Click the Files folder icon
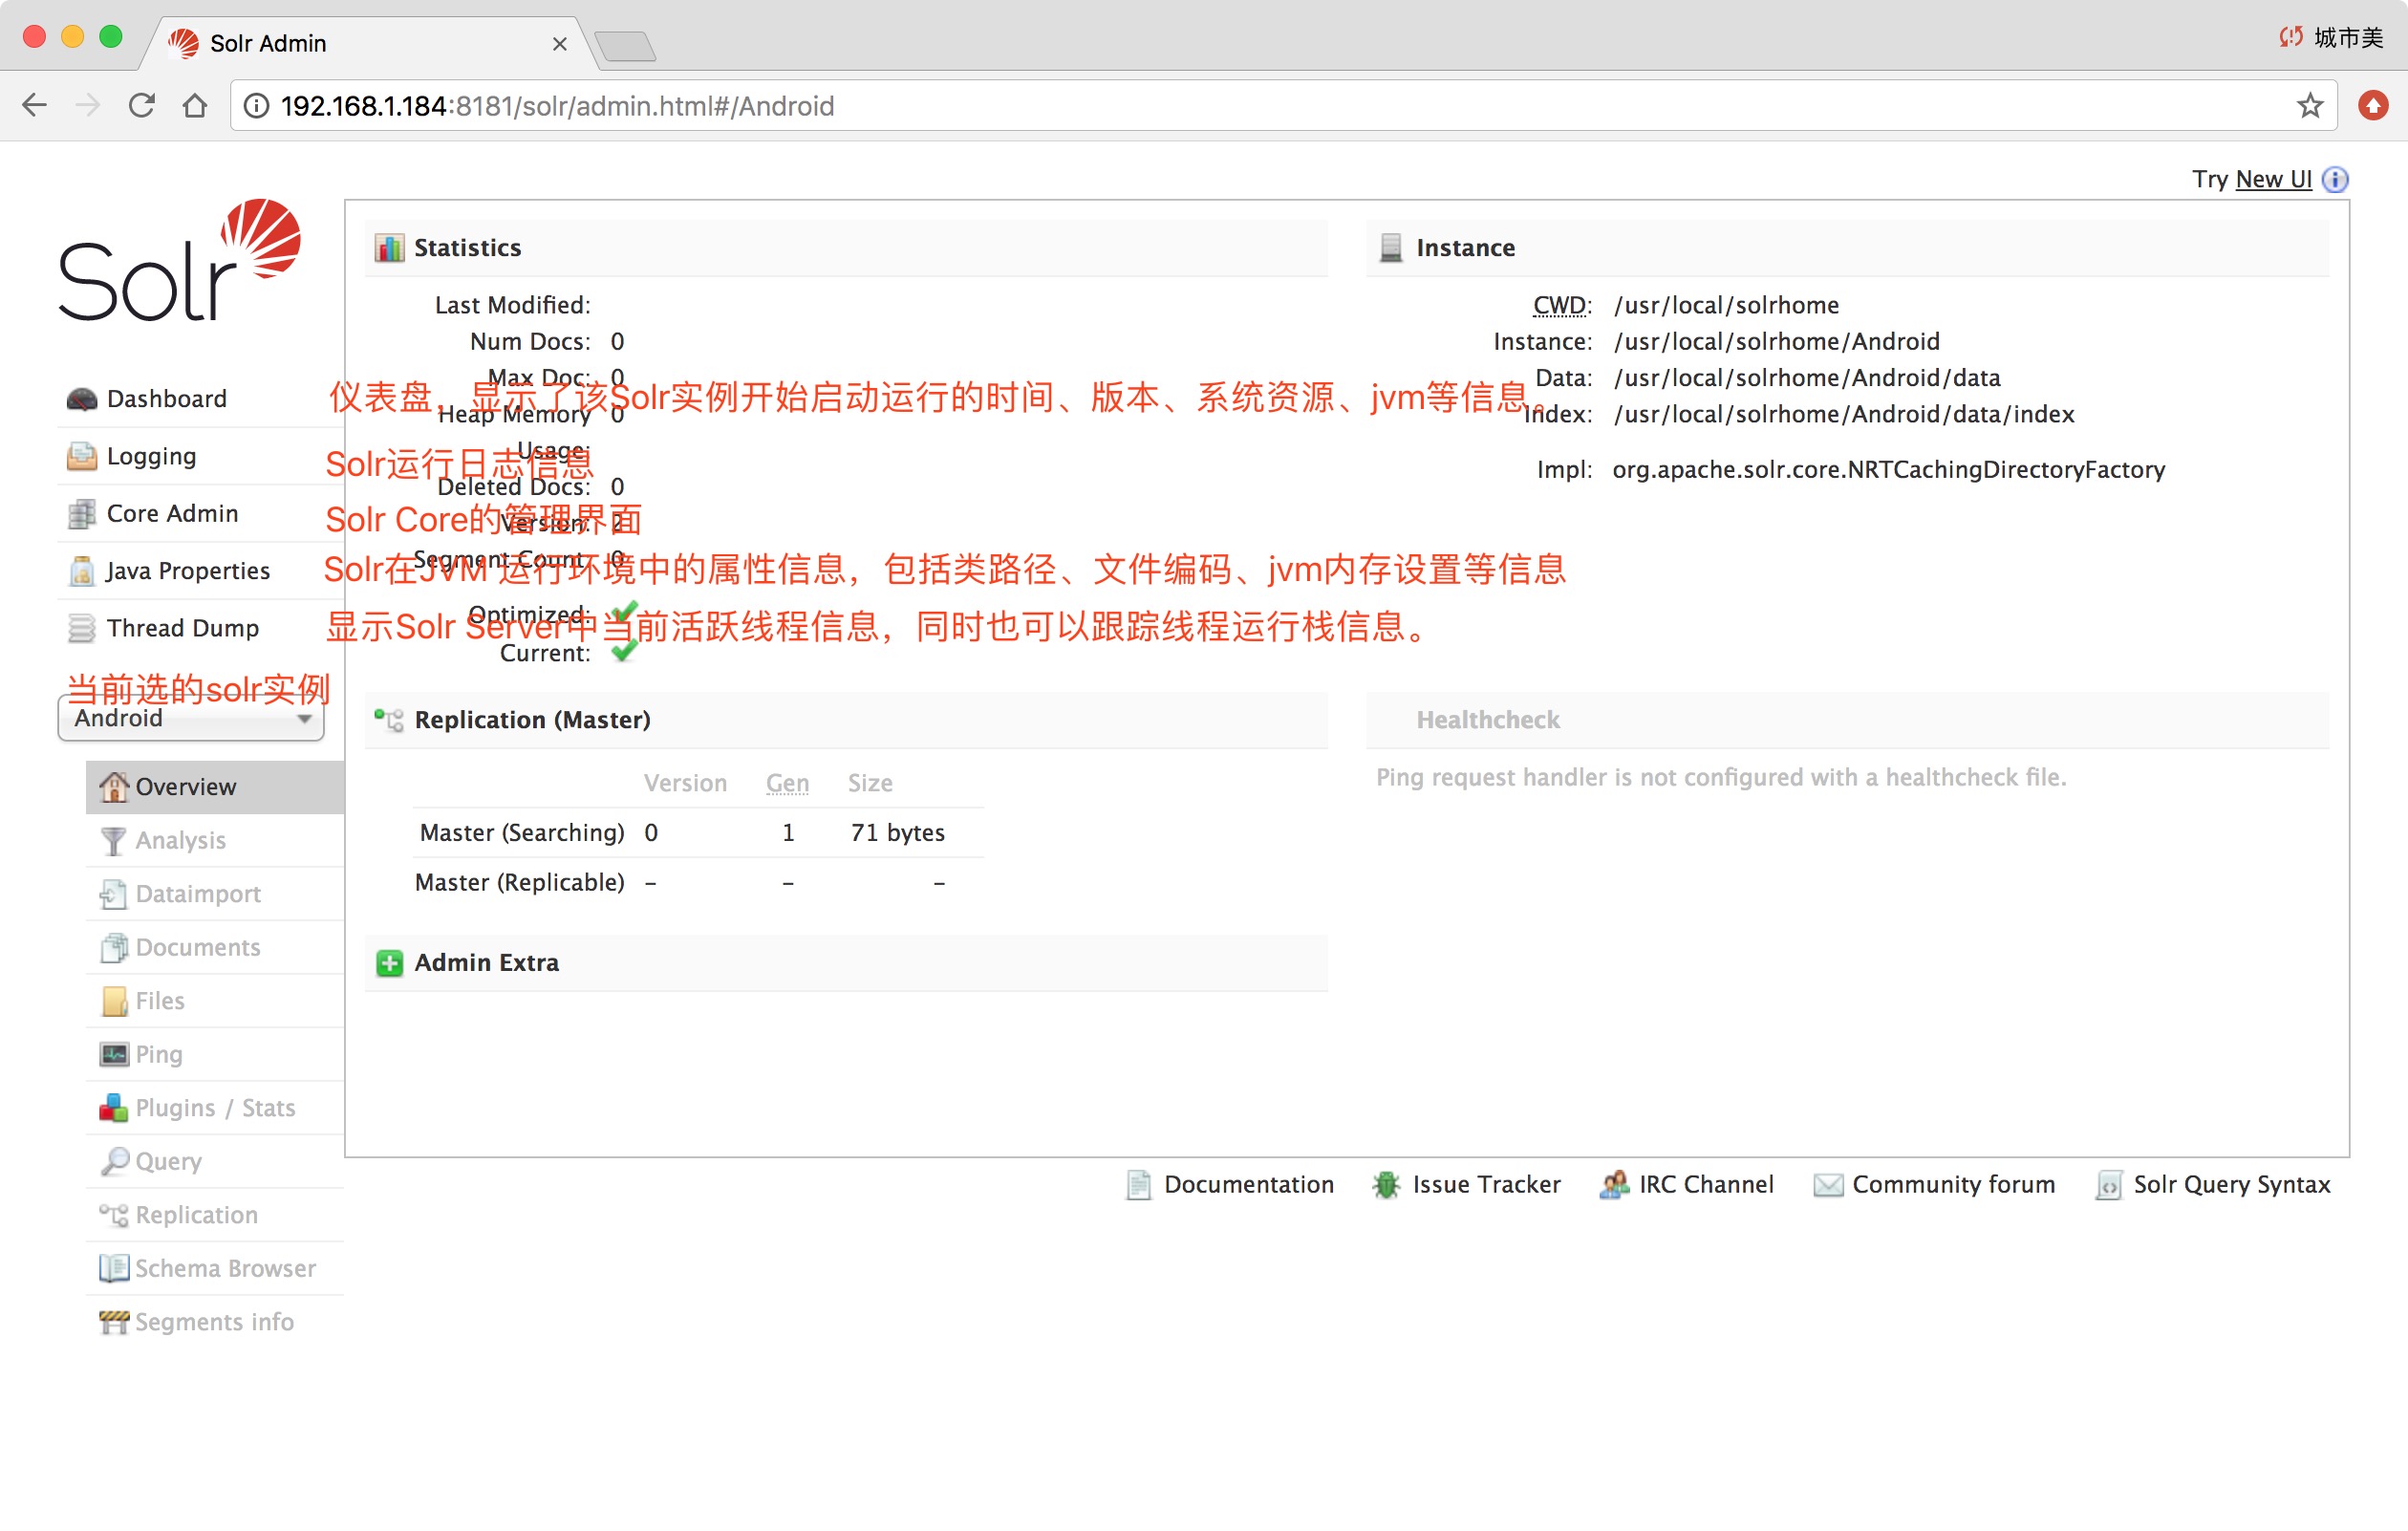2408x1531 pixels. point(114,1001)
